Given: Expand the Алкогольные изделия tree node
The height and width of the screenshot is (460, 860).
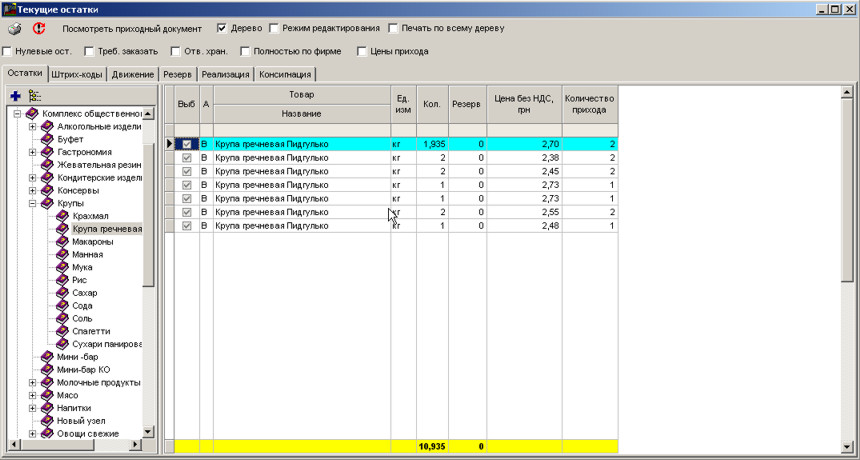Looking at the screenshot, I should 32,127.
